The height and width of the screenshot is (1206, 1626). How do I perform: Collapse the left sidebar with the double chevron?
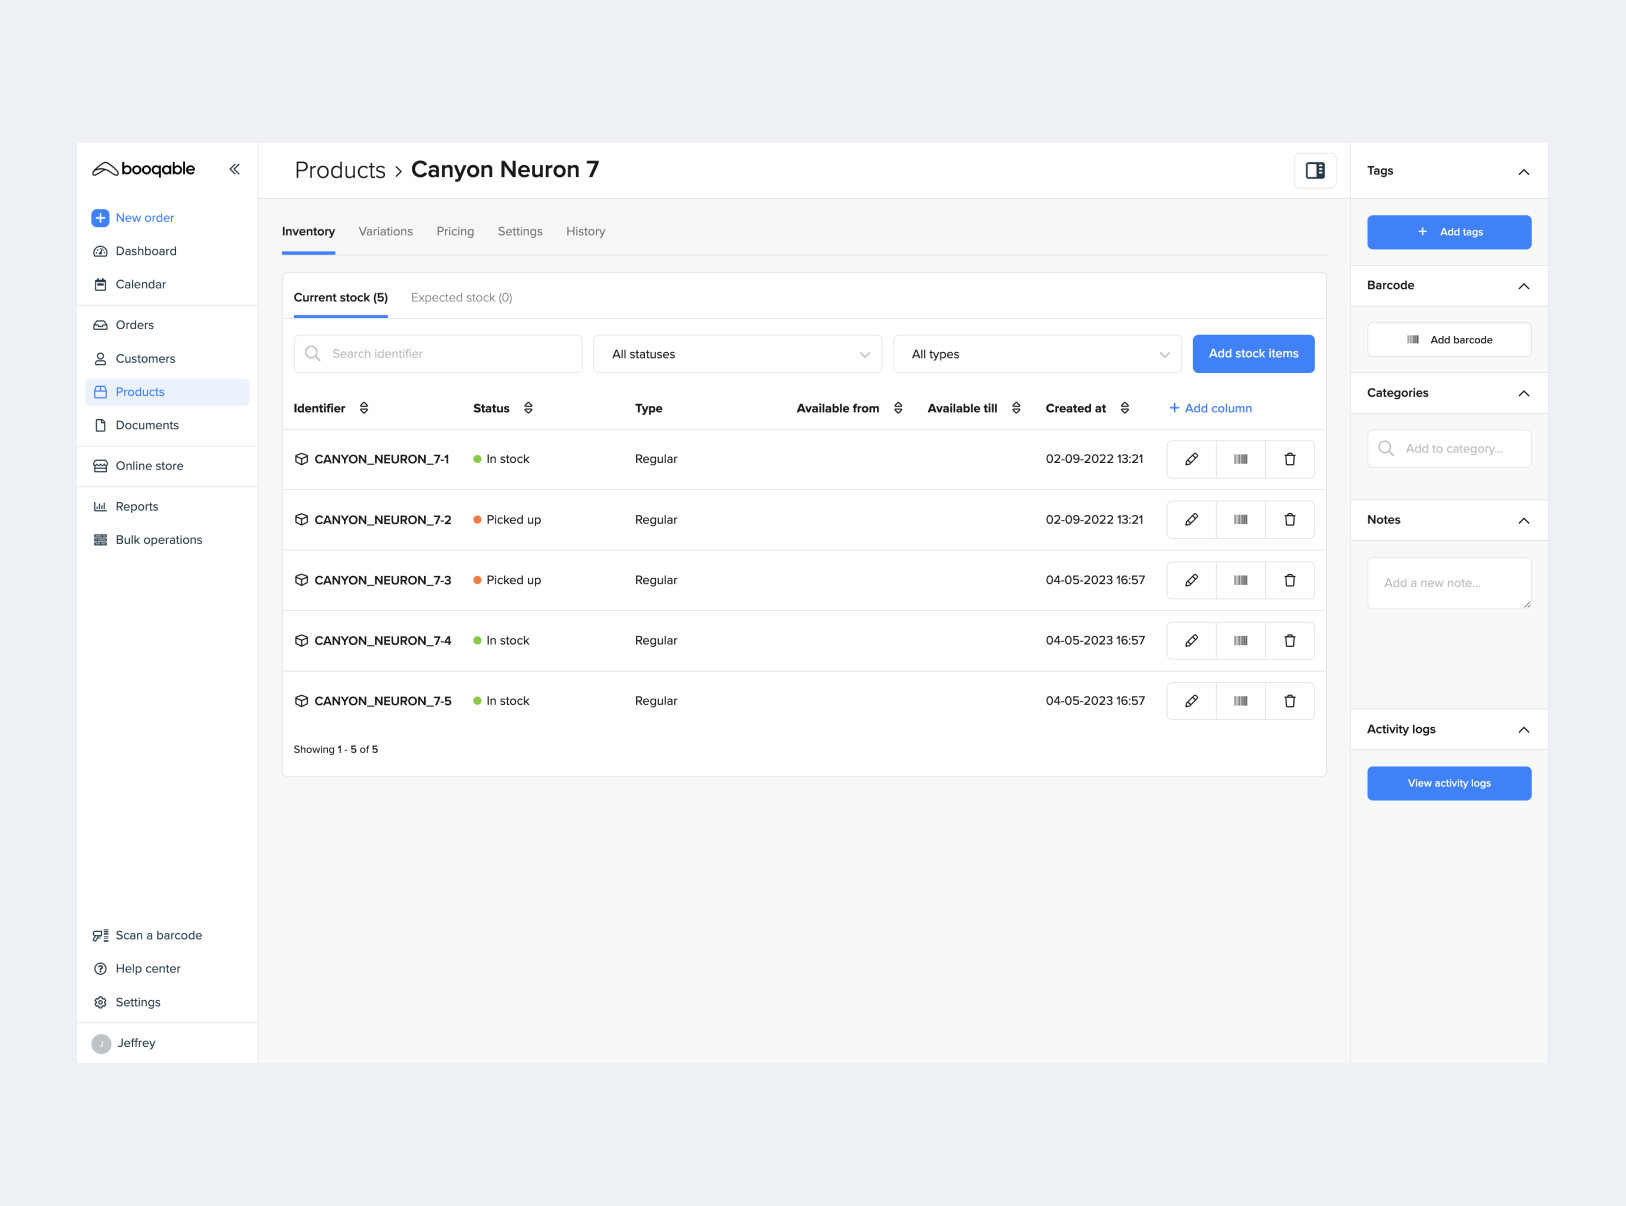point(235,169)
